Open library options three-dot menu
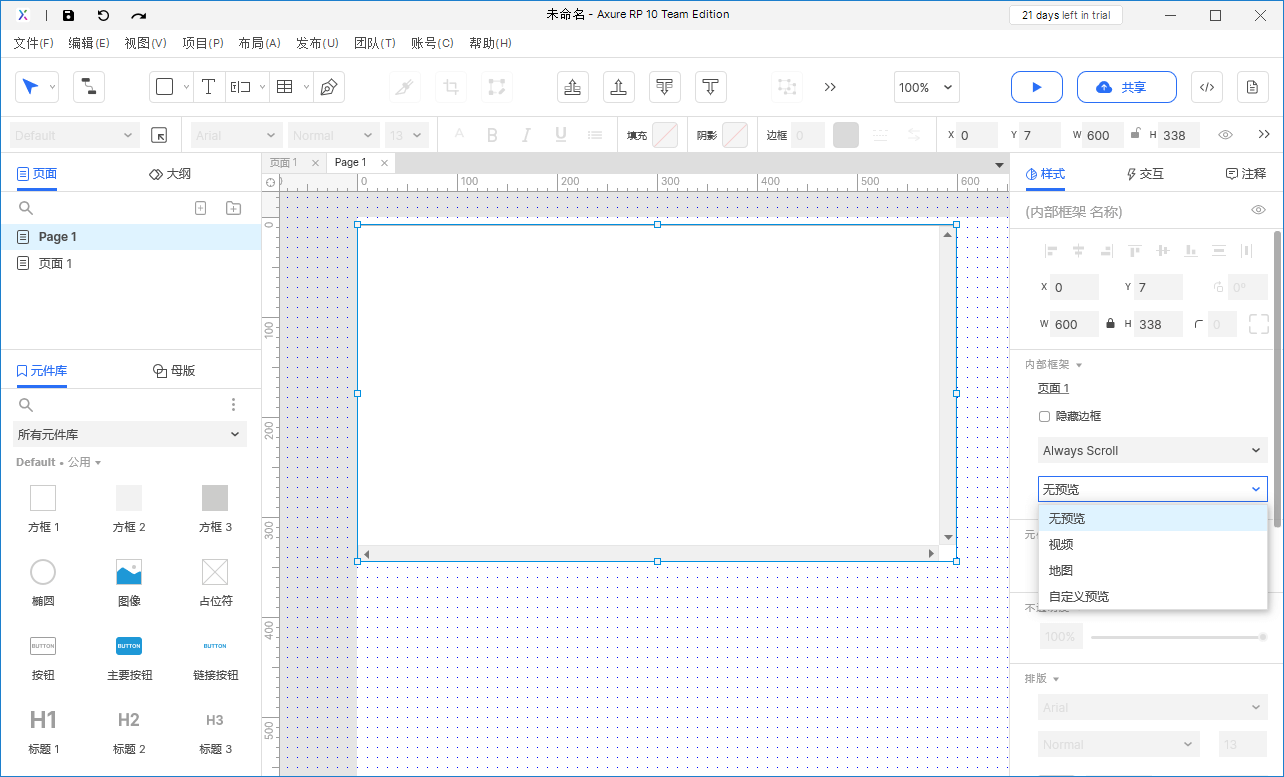Screen dimensions: 1284x777 pyautogui.click(x=233, y=405)
